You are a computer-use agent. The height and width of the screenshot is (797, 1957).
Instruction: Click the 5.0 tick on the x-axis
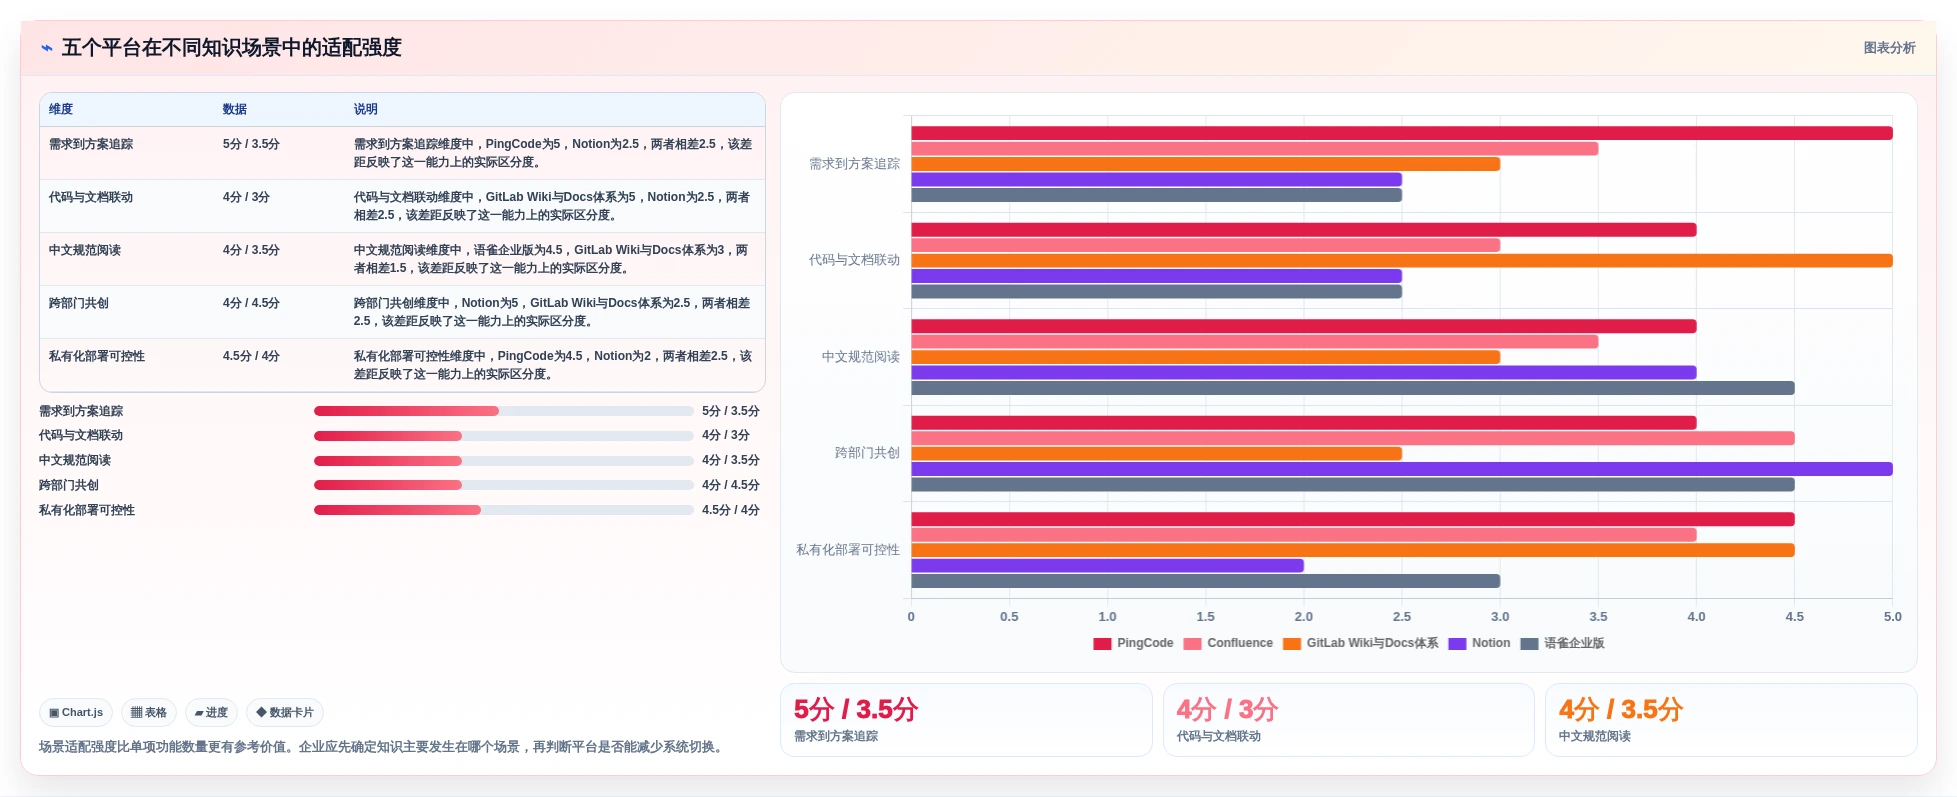pyautogui.click(x=1892, y=617)
